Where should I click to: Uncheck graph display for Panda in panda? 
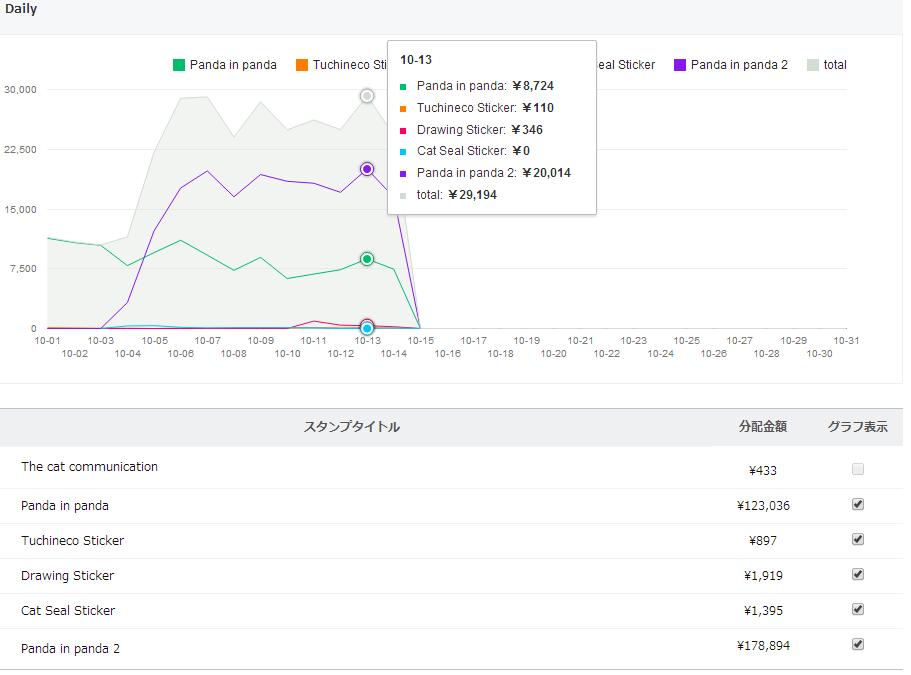point(858,504)
